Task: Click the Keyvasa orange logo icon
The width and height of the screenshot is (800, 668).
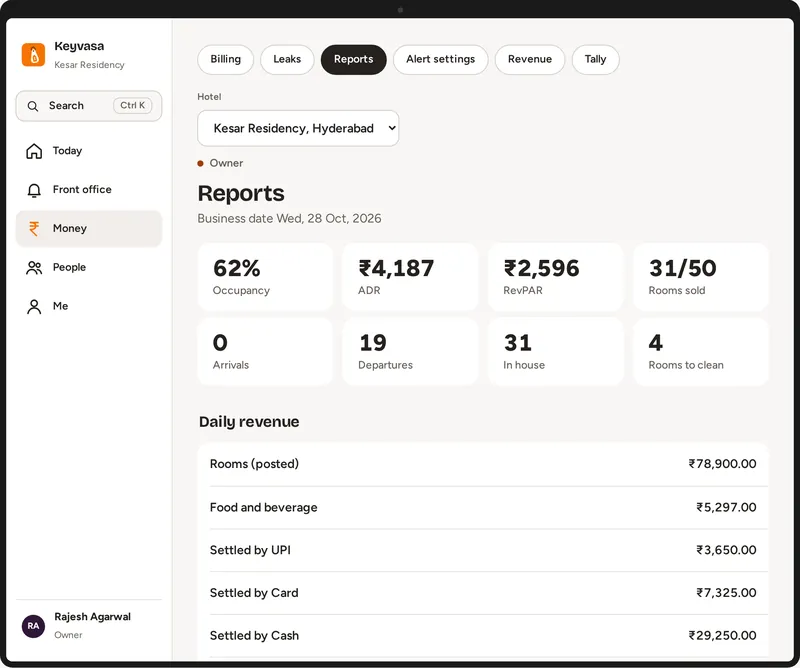Action: pos(33,55)
